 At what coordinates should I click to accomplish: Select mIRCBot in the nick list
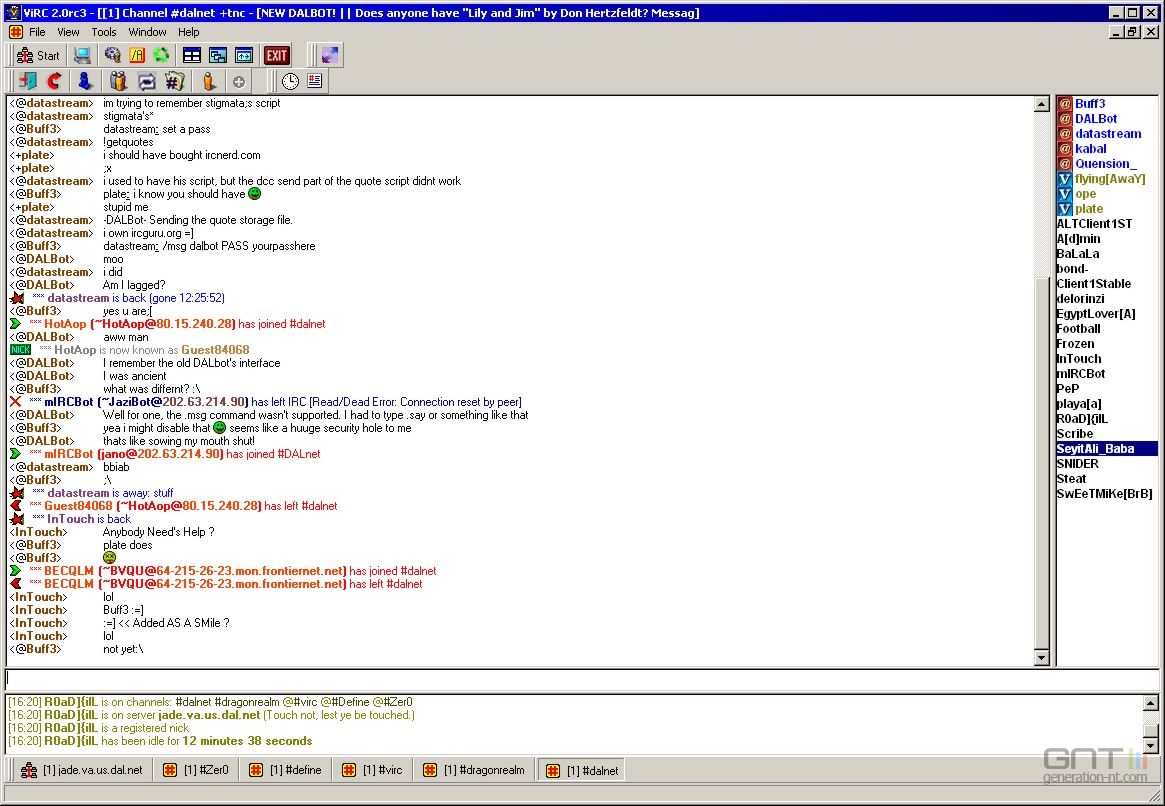(1106, 374)
